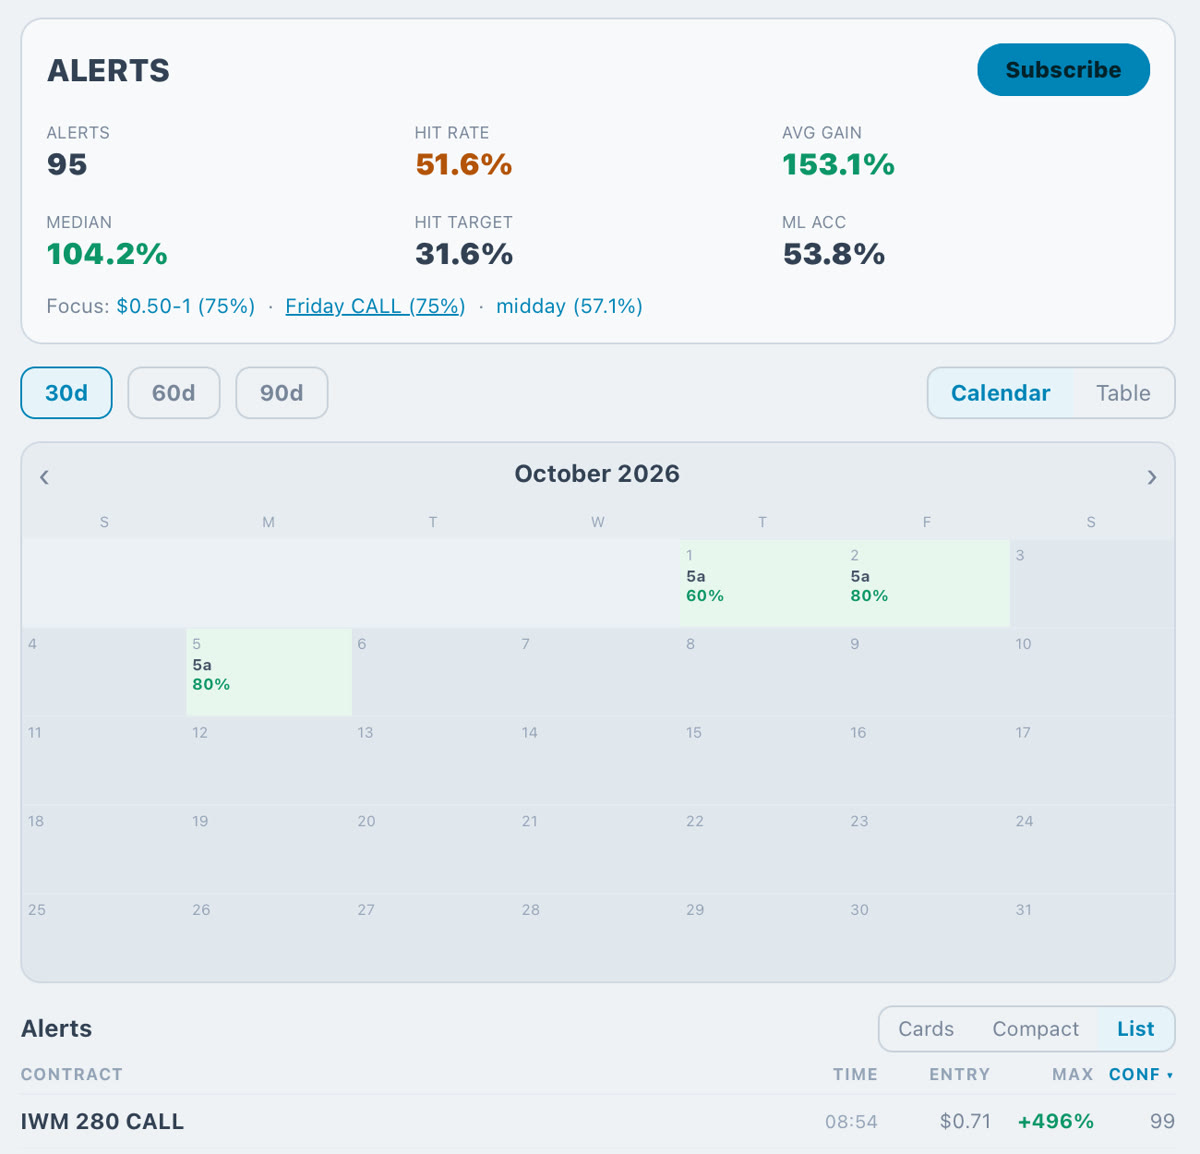Sort alerts by CONF column
The image size is (1200, 1154).
1141,1074
